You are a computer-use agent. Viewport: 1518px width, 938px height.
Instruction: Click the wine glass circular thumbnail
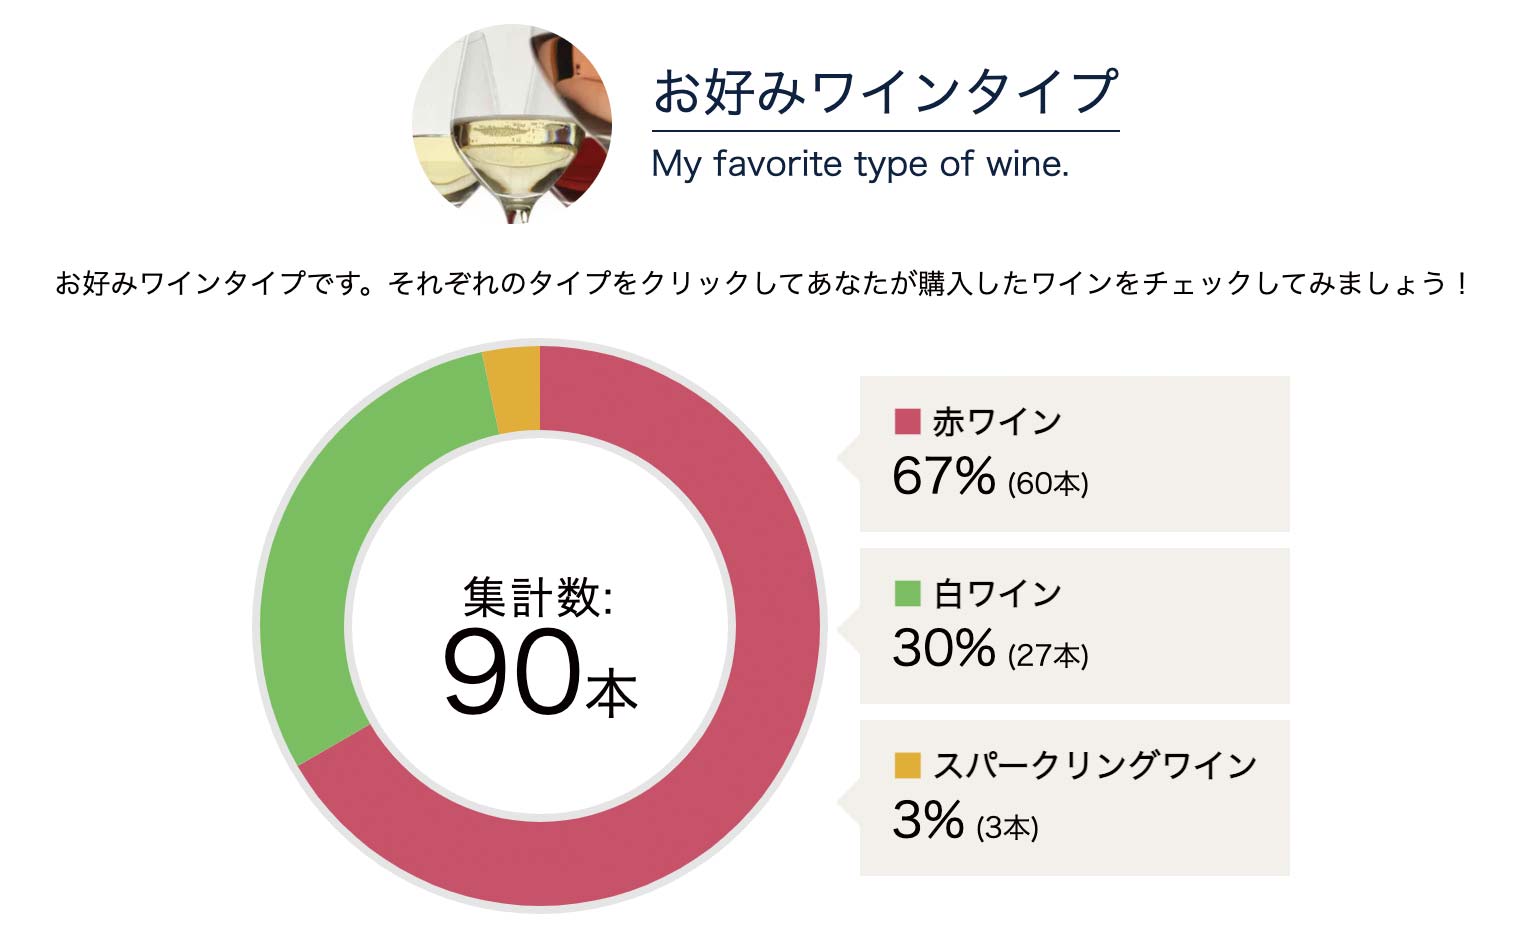(511, 125)
